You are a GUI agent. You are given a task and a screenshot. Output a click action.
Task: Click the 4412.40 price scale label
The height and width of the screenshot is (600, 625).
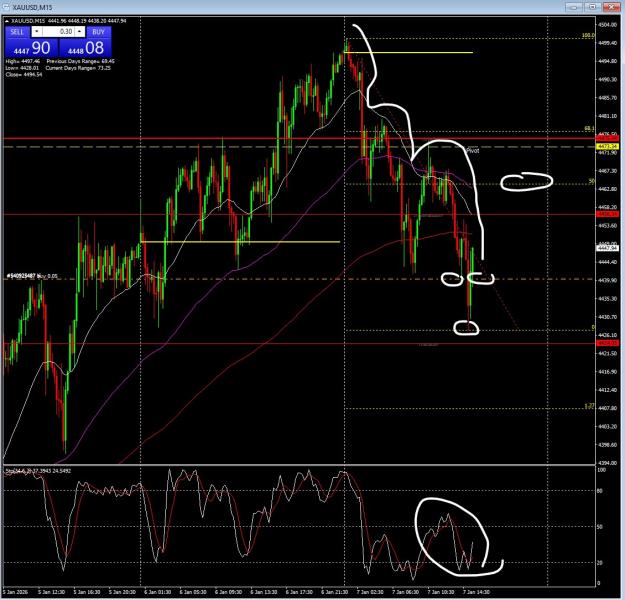point(607,390)
